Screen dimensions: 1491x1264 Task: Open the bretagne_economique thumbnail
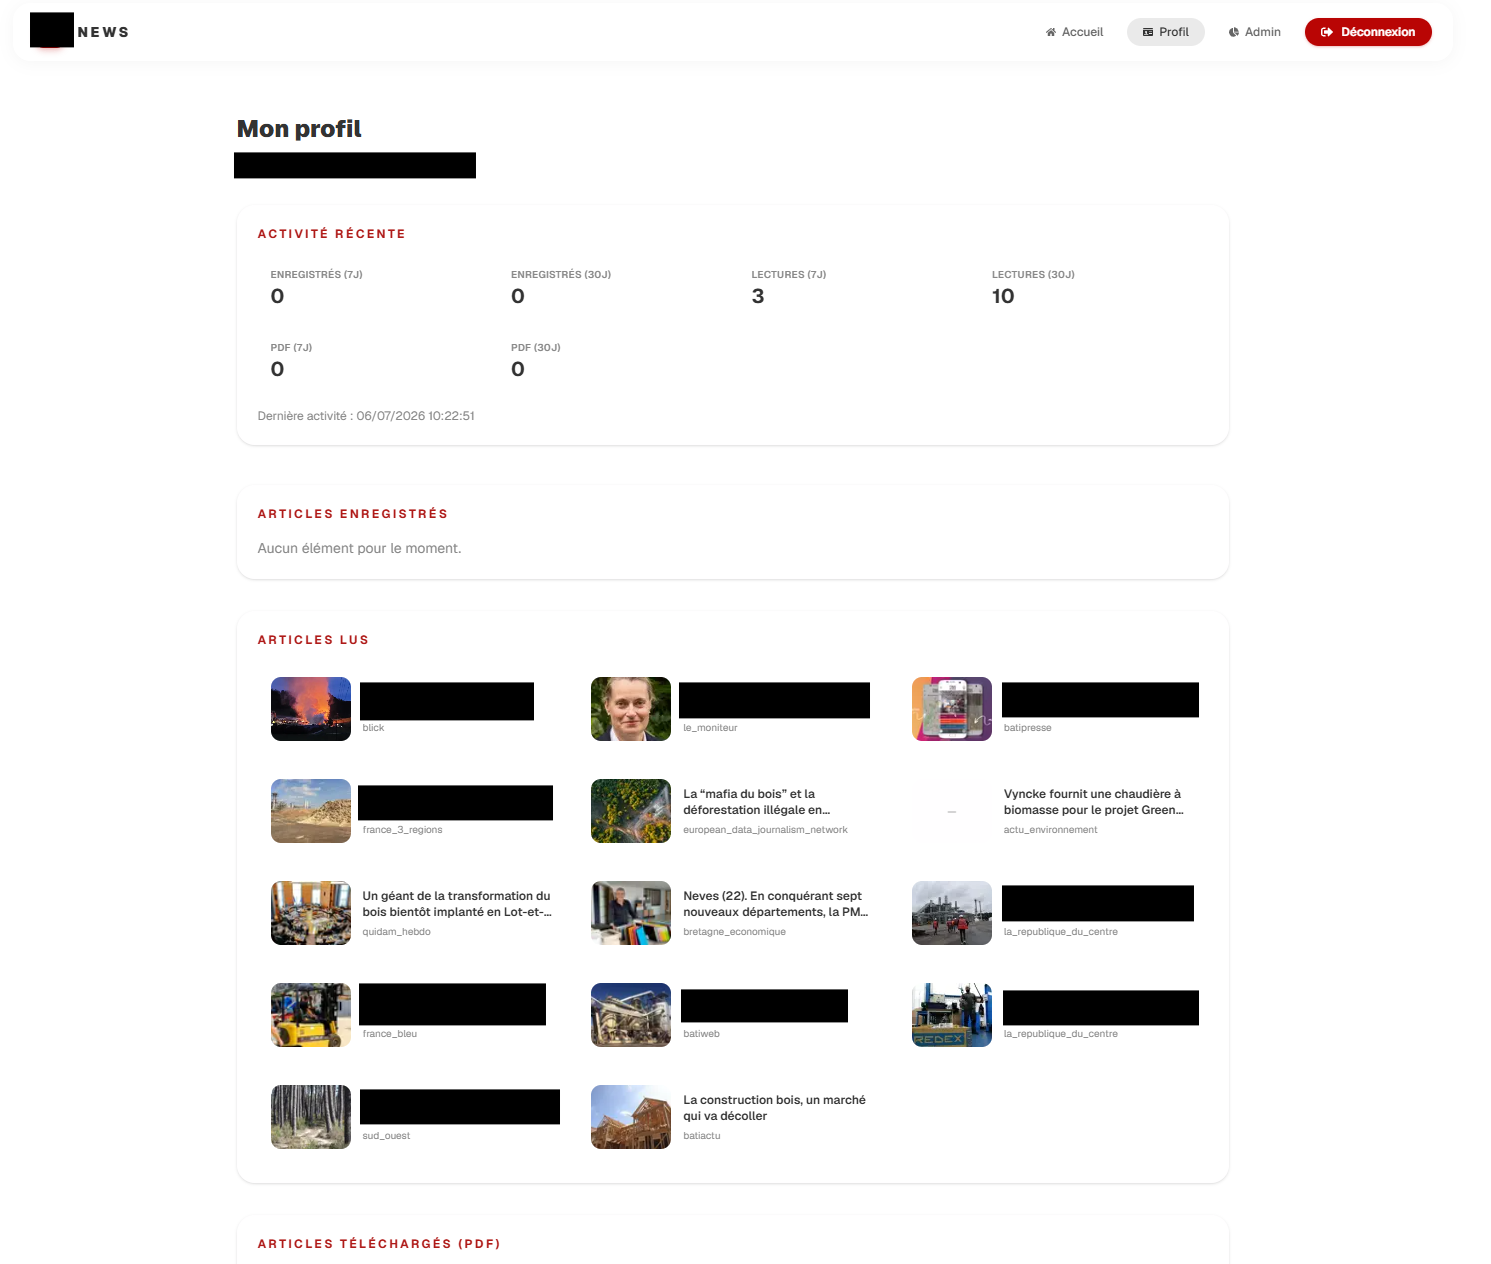coord(631,913)
